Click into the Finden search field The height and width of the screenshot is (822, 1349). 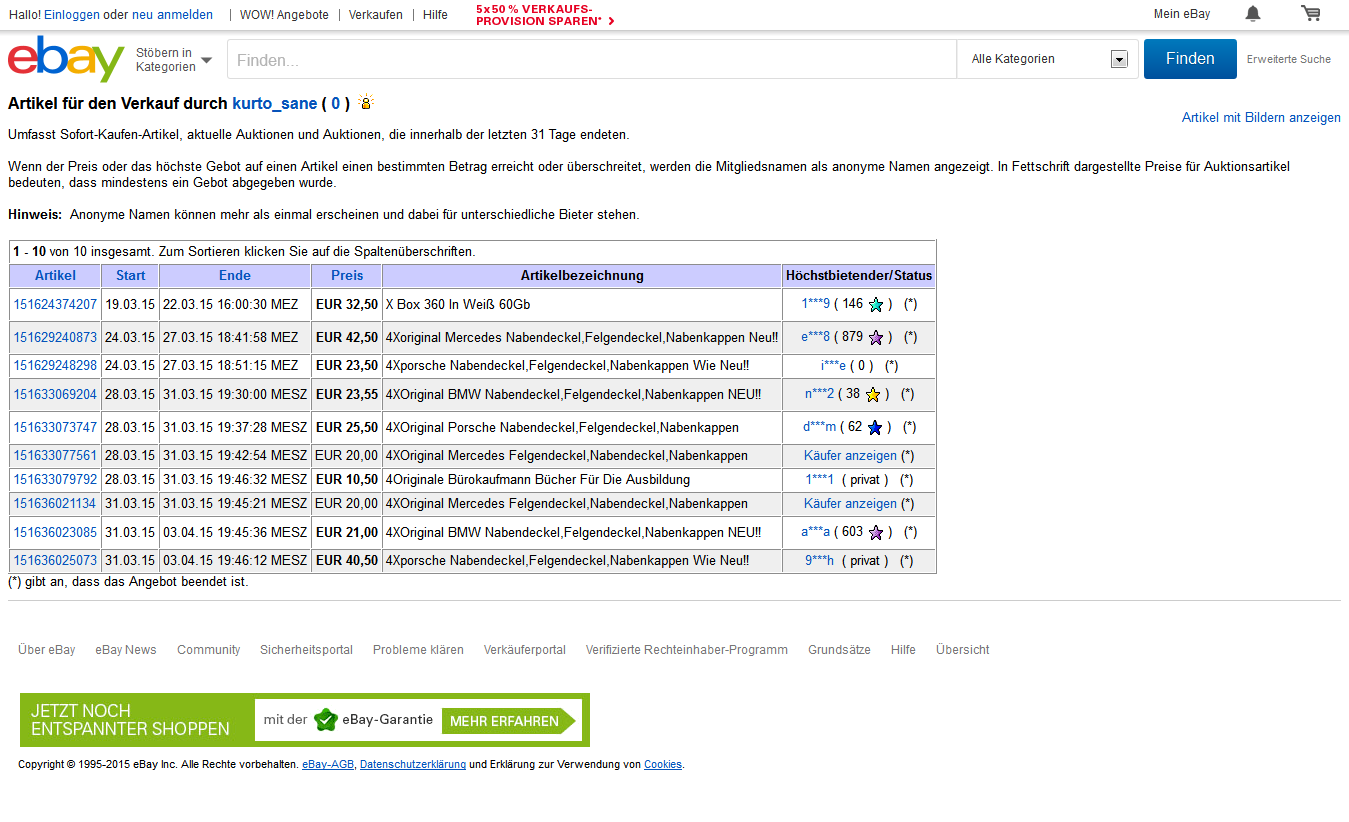[592, 60]
